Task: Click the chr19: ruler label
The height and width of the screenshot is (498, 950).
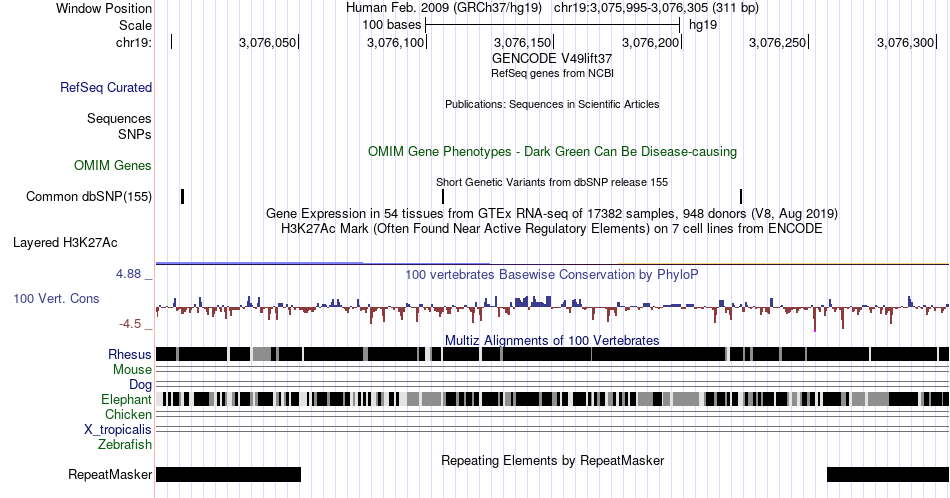Action: [134, 42]
